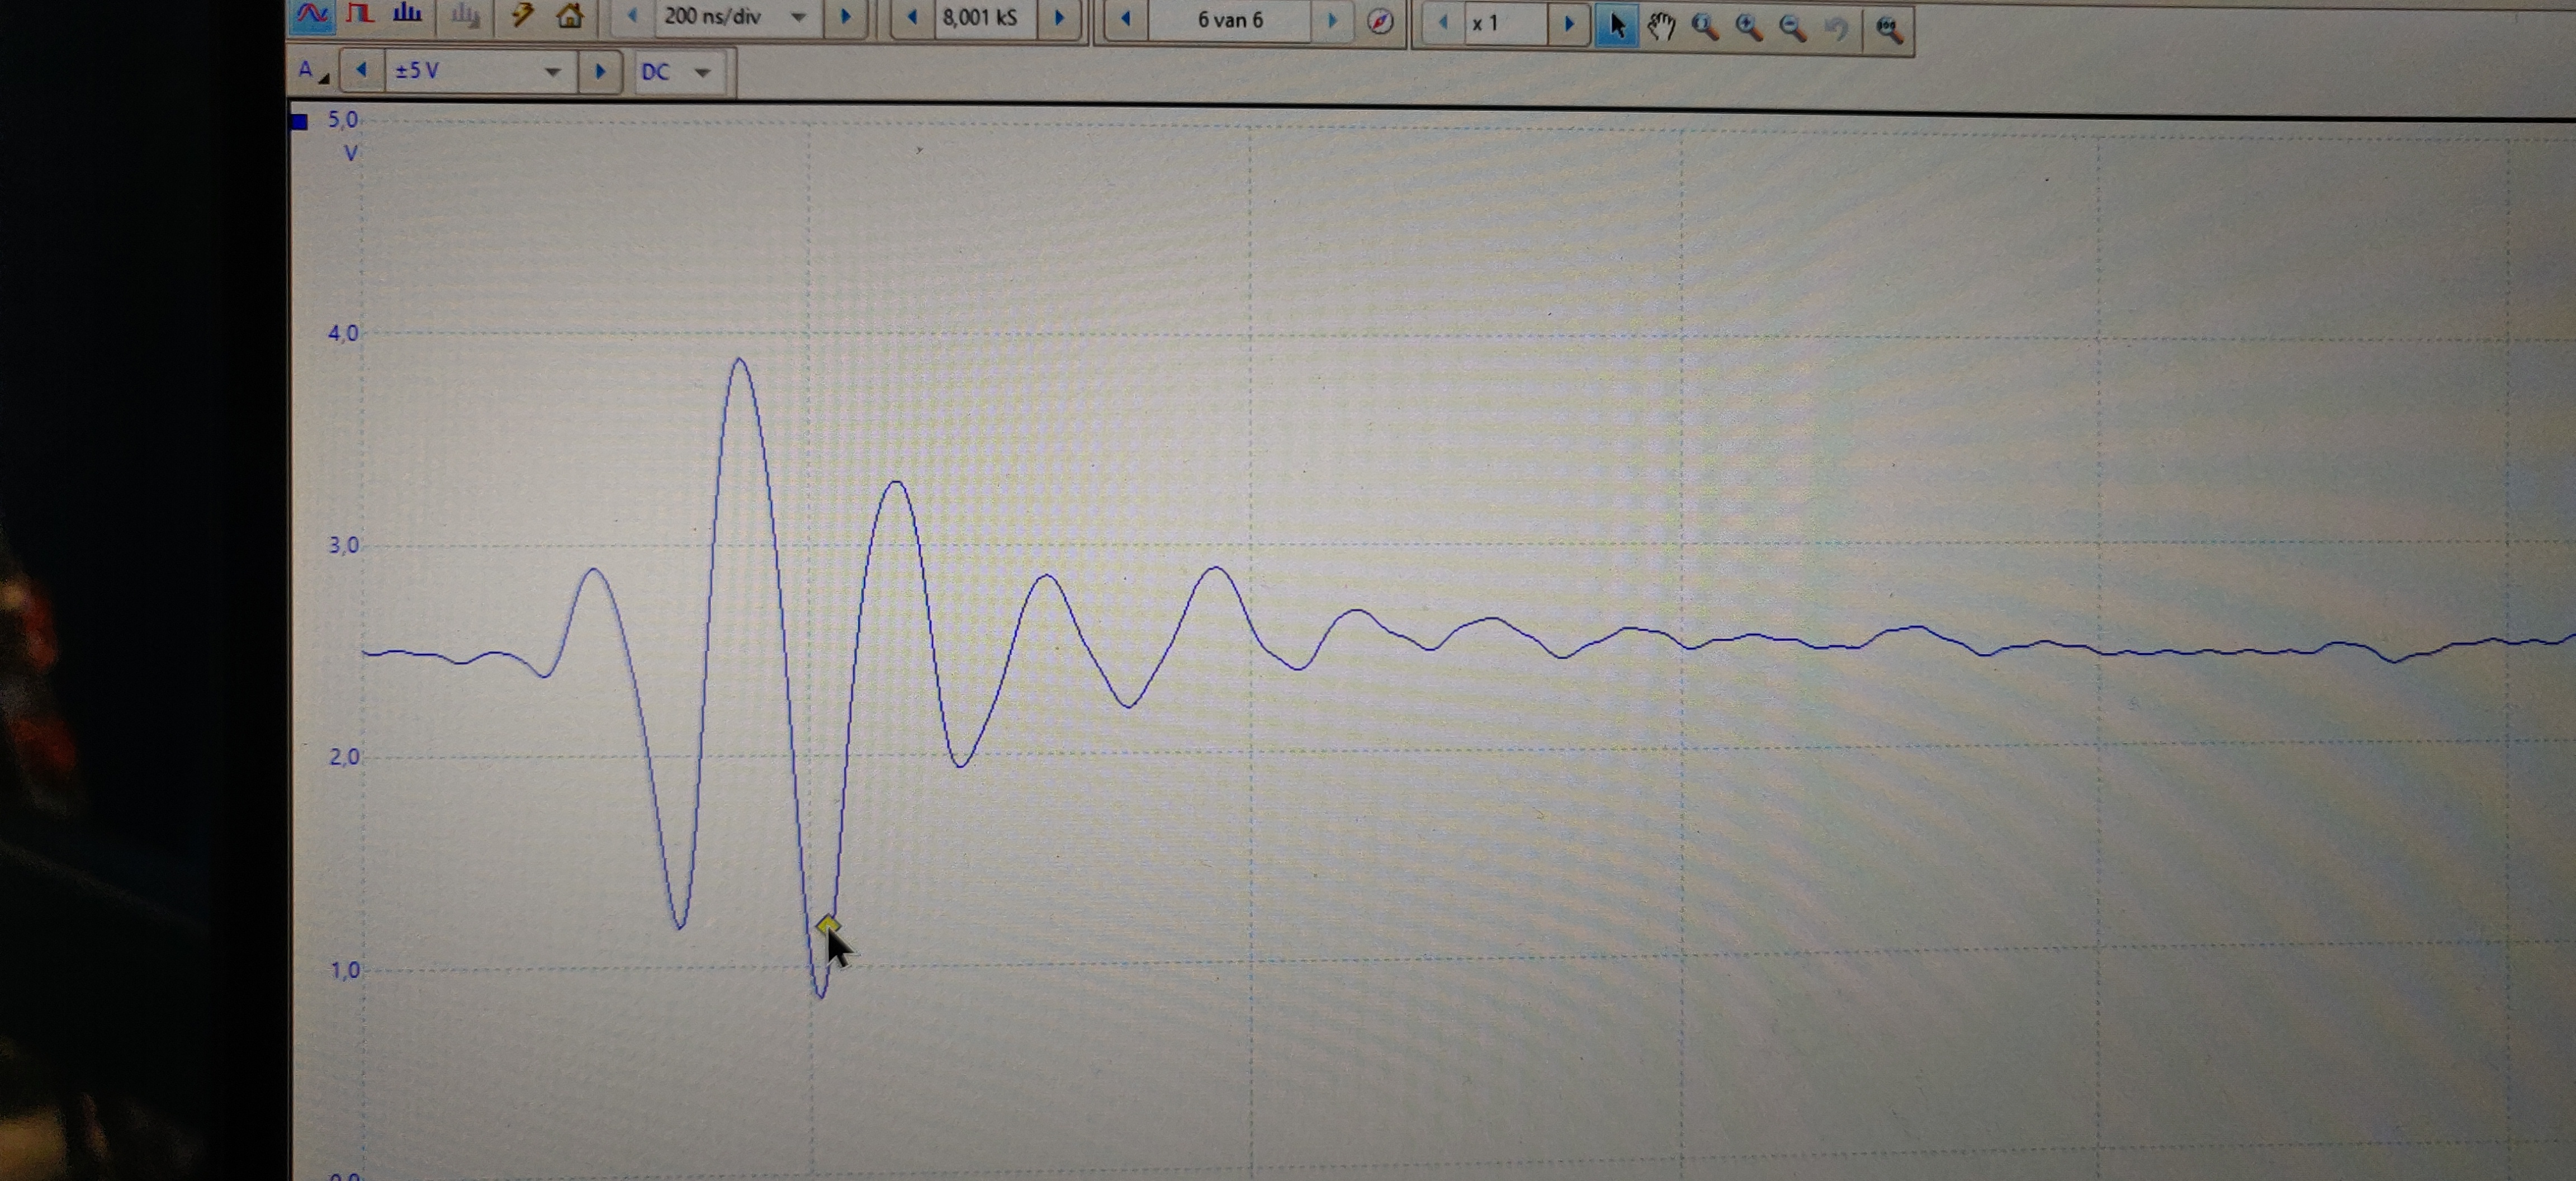2576x1181 pixels.
Task: Open the 200 ns/div timebase dropdown
Action: 798,17
